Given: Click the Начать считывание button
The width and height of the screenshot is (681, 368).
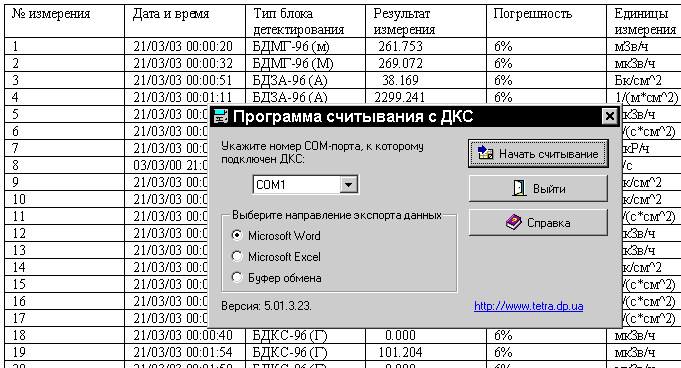Looking at the screenshot, I should click(x=538, y=153).
